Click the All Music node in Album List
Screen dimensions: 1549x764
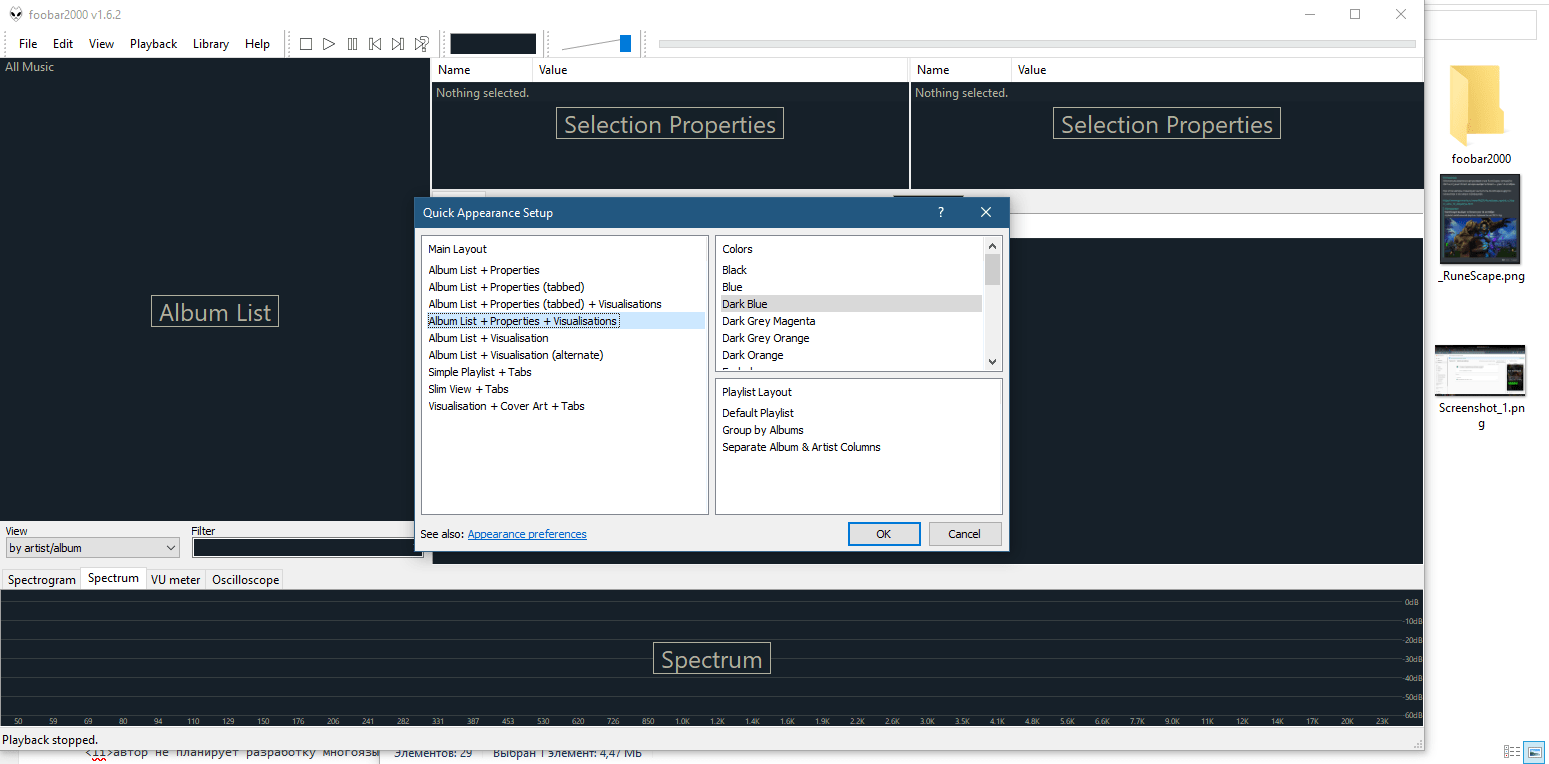pos(30,67)
